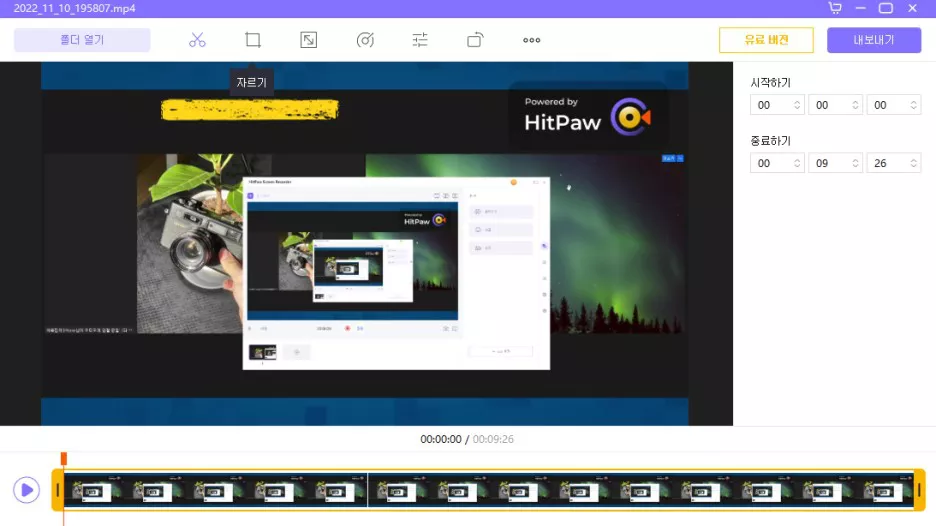
Task: Click the left yellow trim handle
Action: tap(57, 490)
